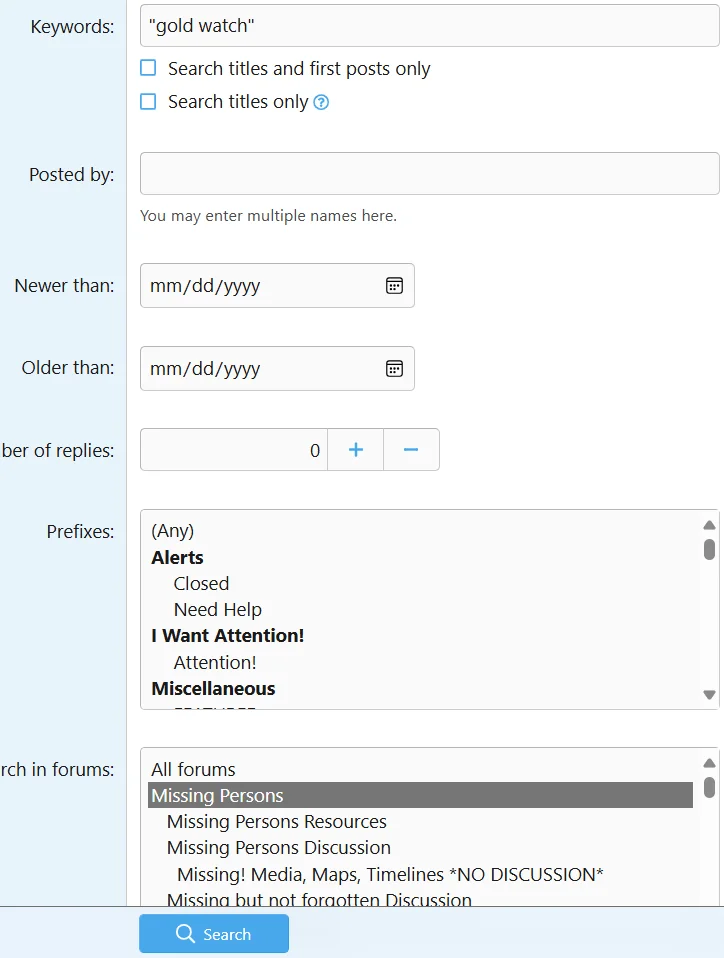Viewport: 724px width, 958px height.
Task: Select the Closed prefix option
Action: 201,583
